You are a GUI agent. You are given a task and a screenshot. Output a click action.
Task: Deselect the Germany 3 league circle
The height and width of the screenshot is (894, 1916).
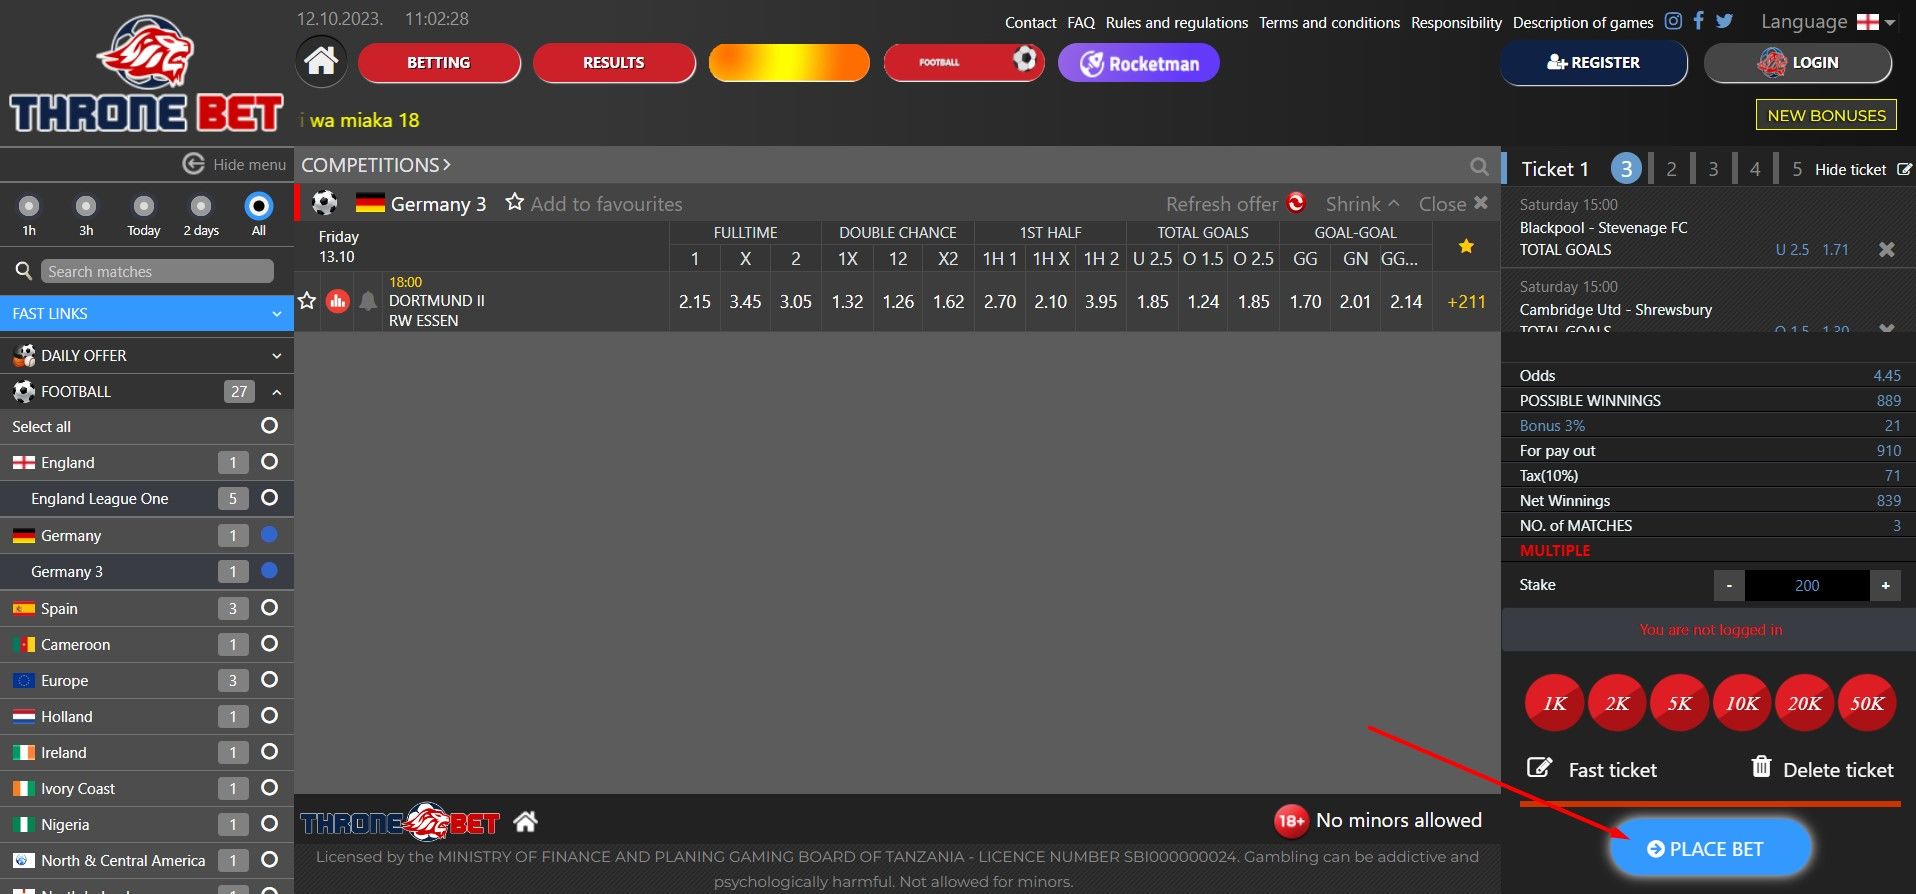tap(269, 571)
